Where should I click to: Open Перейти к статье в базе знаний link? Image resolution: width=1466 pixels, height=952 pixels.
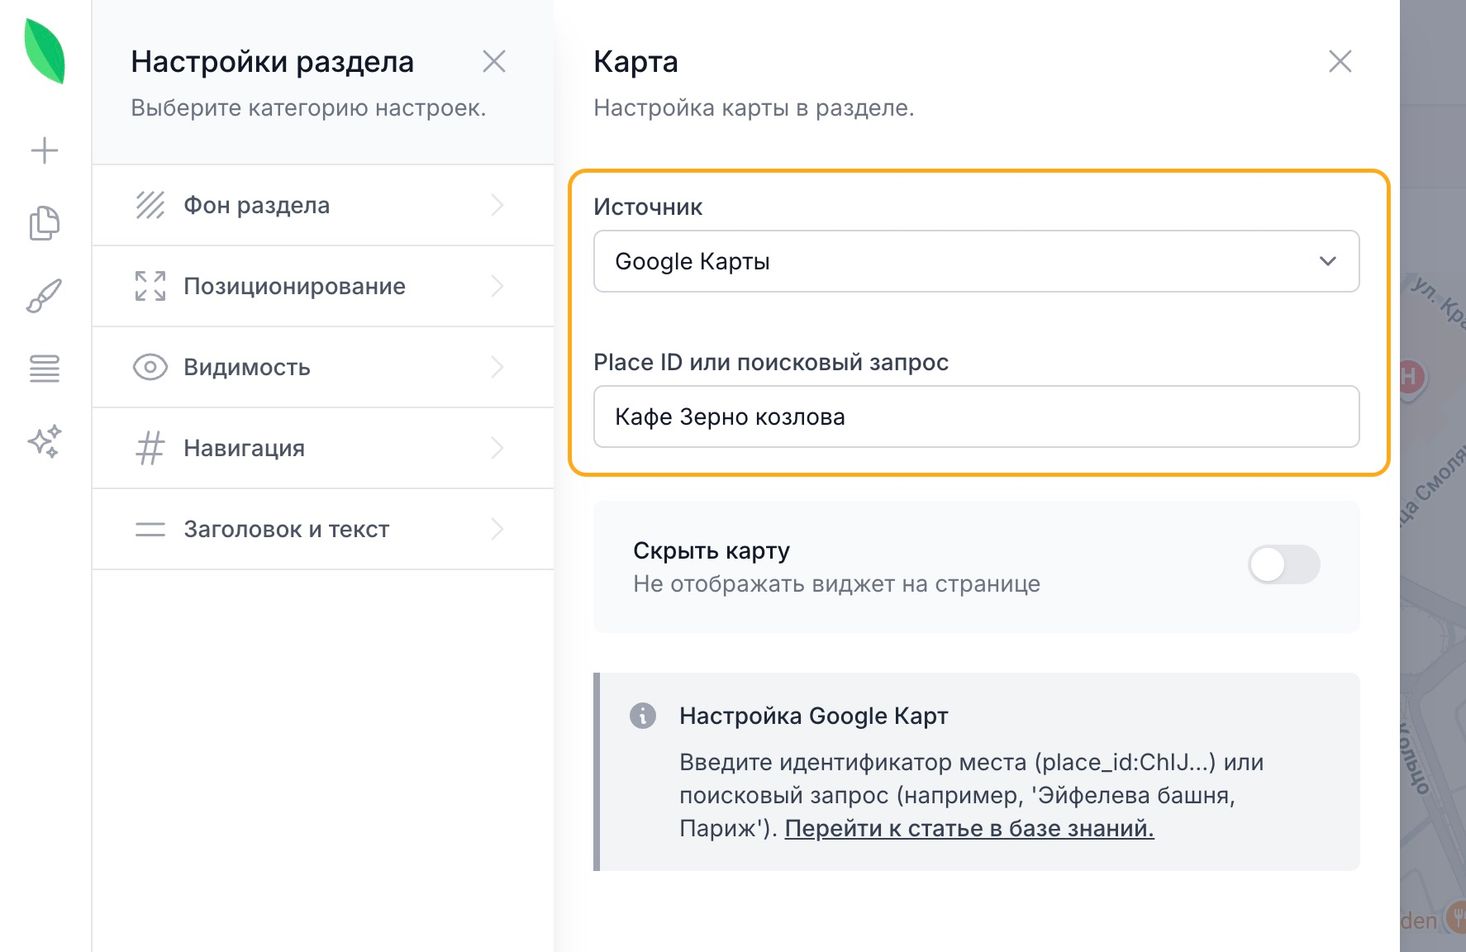[969, 829]
